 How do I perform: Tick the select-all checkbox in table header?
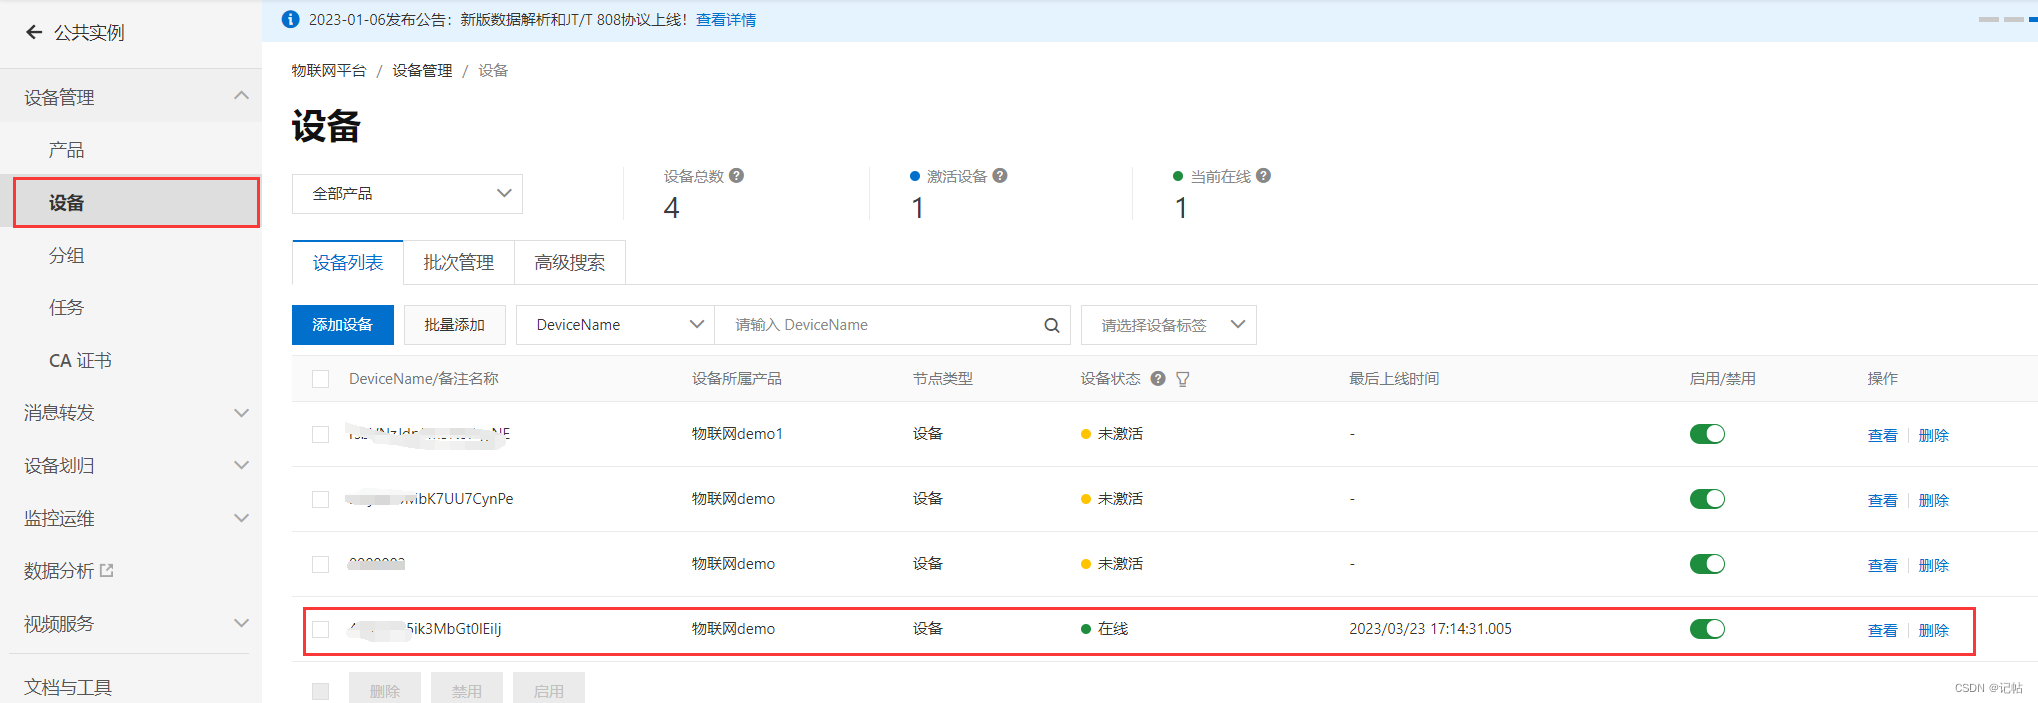pos(320,379)
